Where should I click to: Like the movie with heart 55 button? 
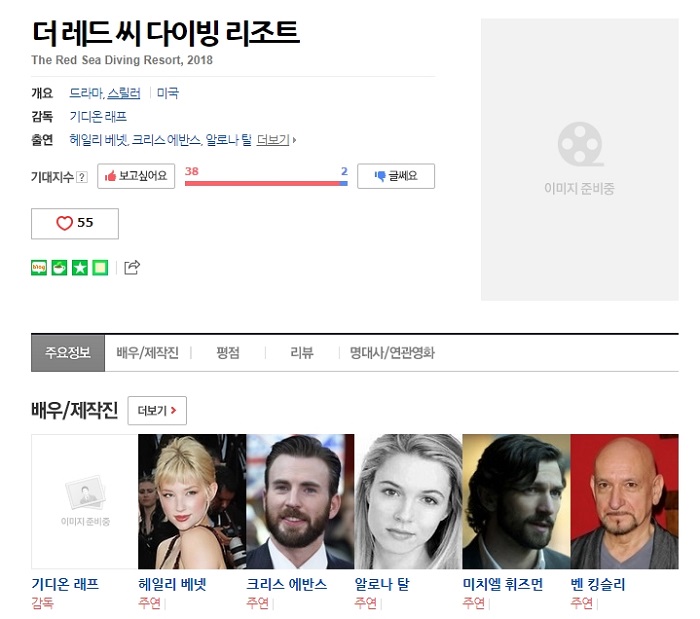(75, 223)
